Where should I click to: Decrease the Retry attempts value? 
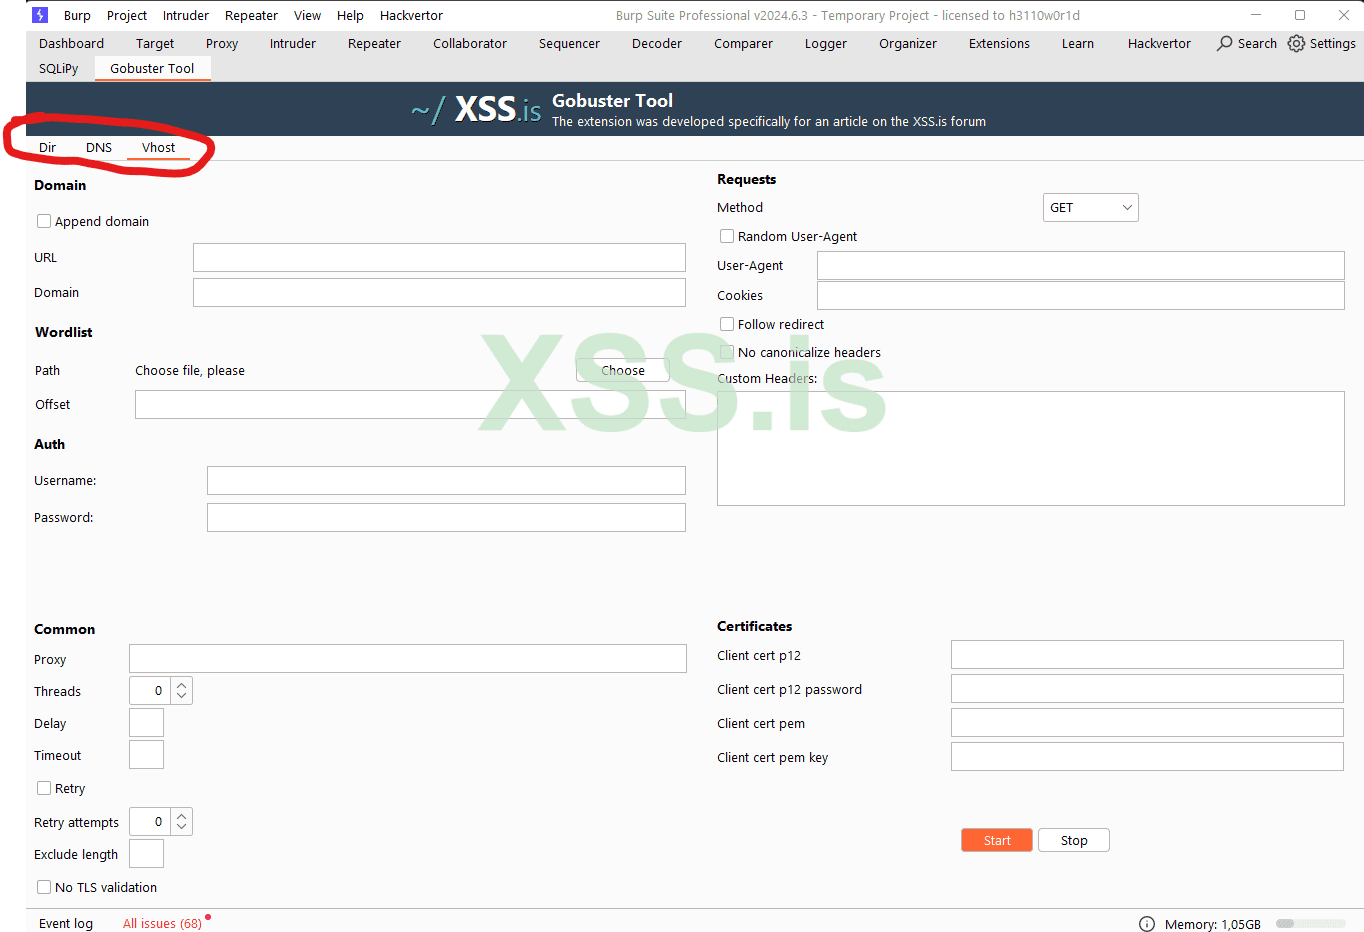(181, 827)
